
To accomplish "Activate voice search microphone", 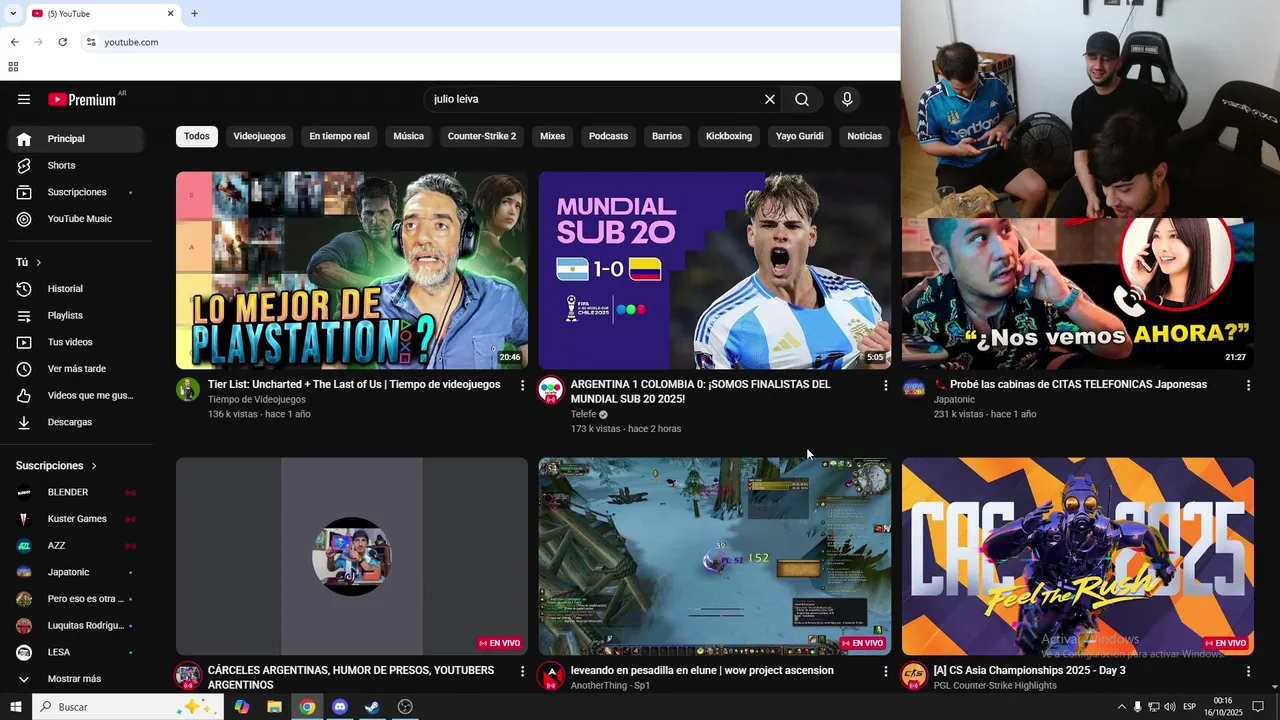I will pos(847,99).
